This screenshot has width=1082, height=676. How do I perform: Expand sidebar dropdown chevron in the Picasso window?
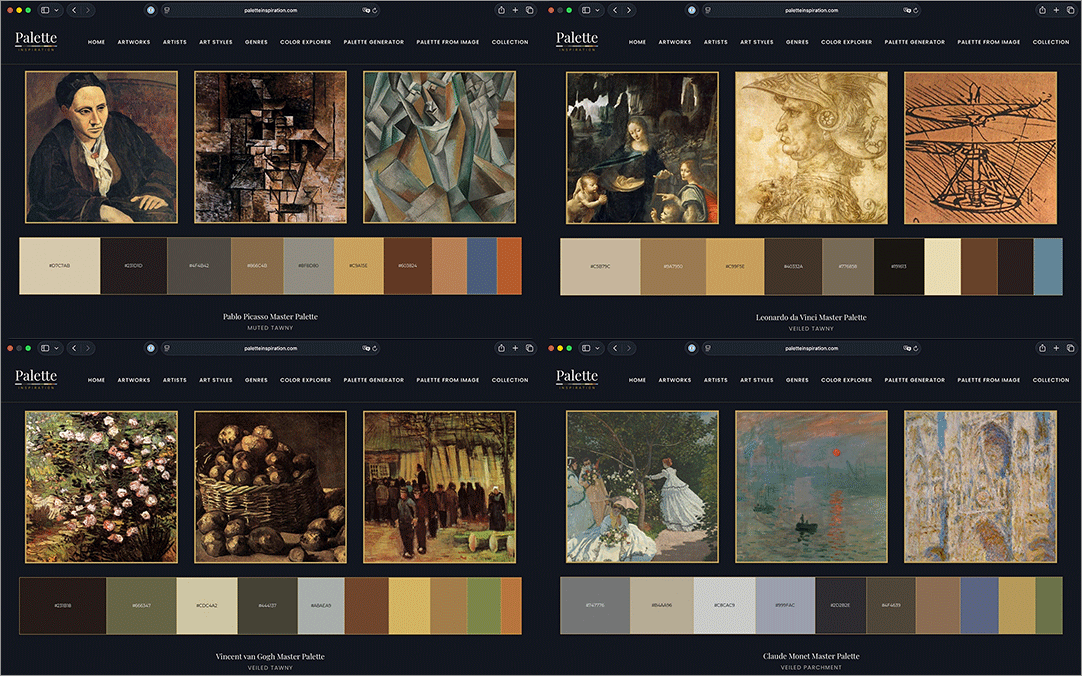[x=56, y=10]
